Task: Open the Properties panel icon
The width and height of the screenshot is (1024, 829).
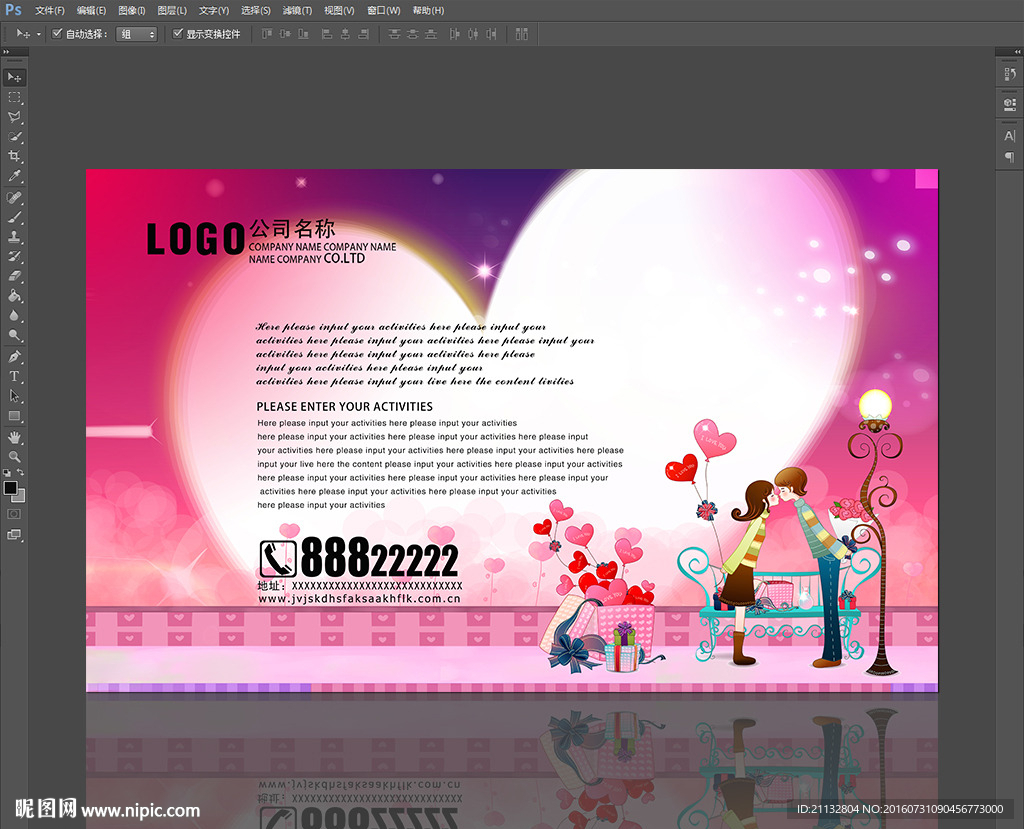Action: (x=1010, y=104)
